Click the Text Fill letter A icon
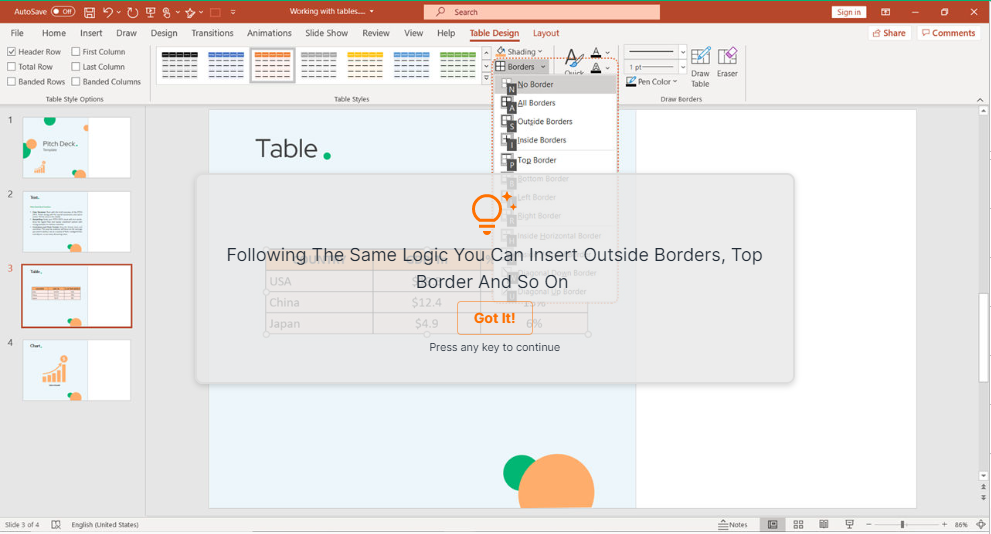The width and height of the screenshot is (991, 534). click(x=596, y=52)
